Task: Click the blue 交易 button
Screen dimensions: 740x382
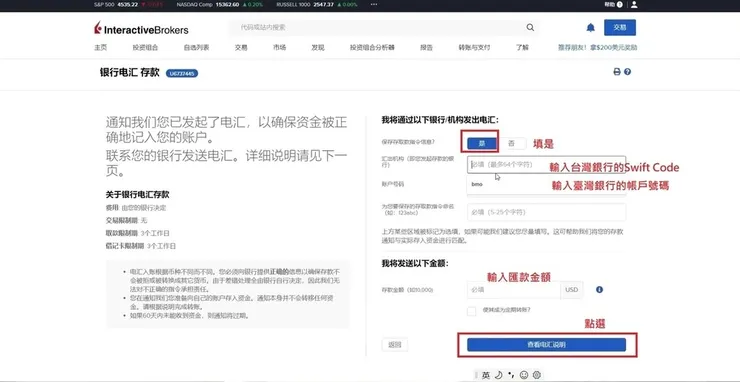Action: pyautogui.click(x=620, y=27)
